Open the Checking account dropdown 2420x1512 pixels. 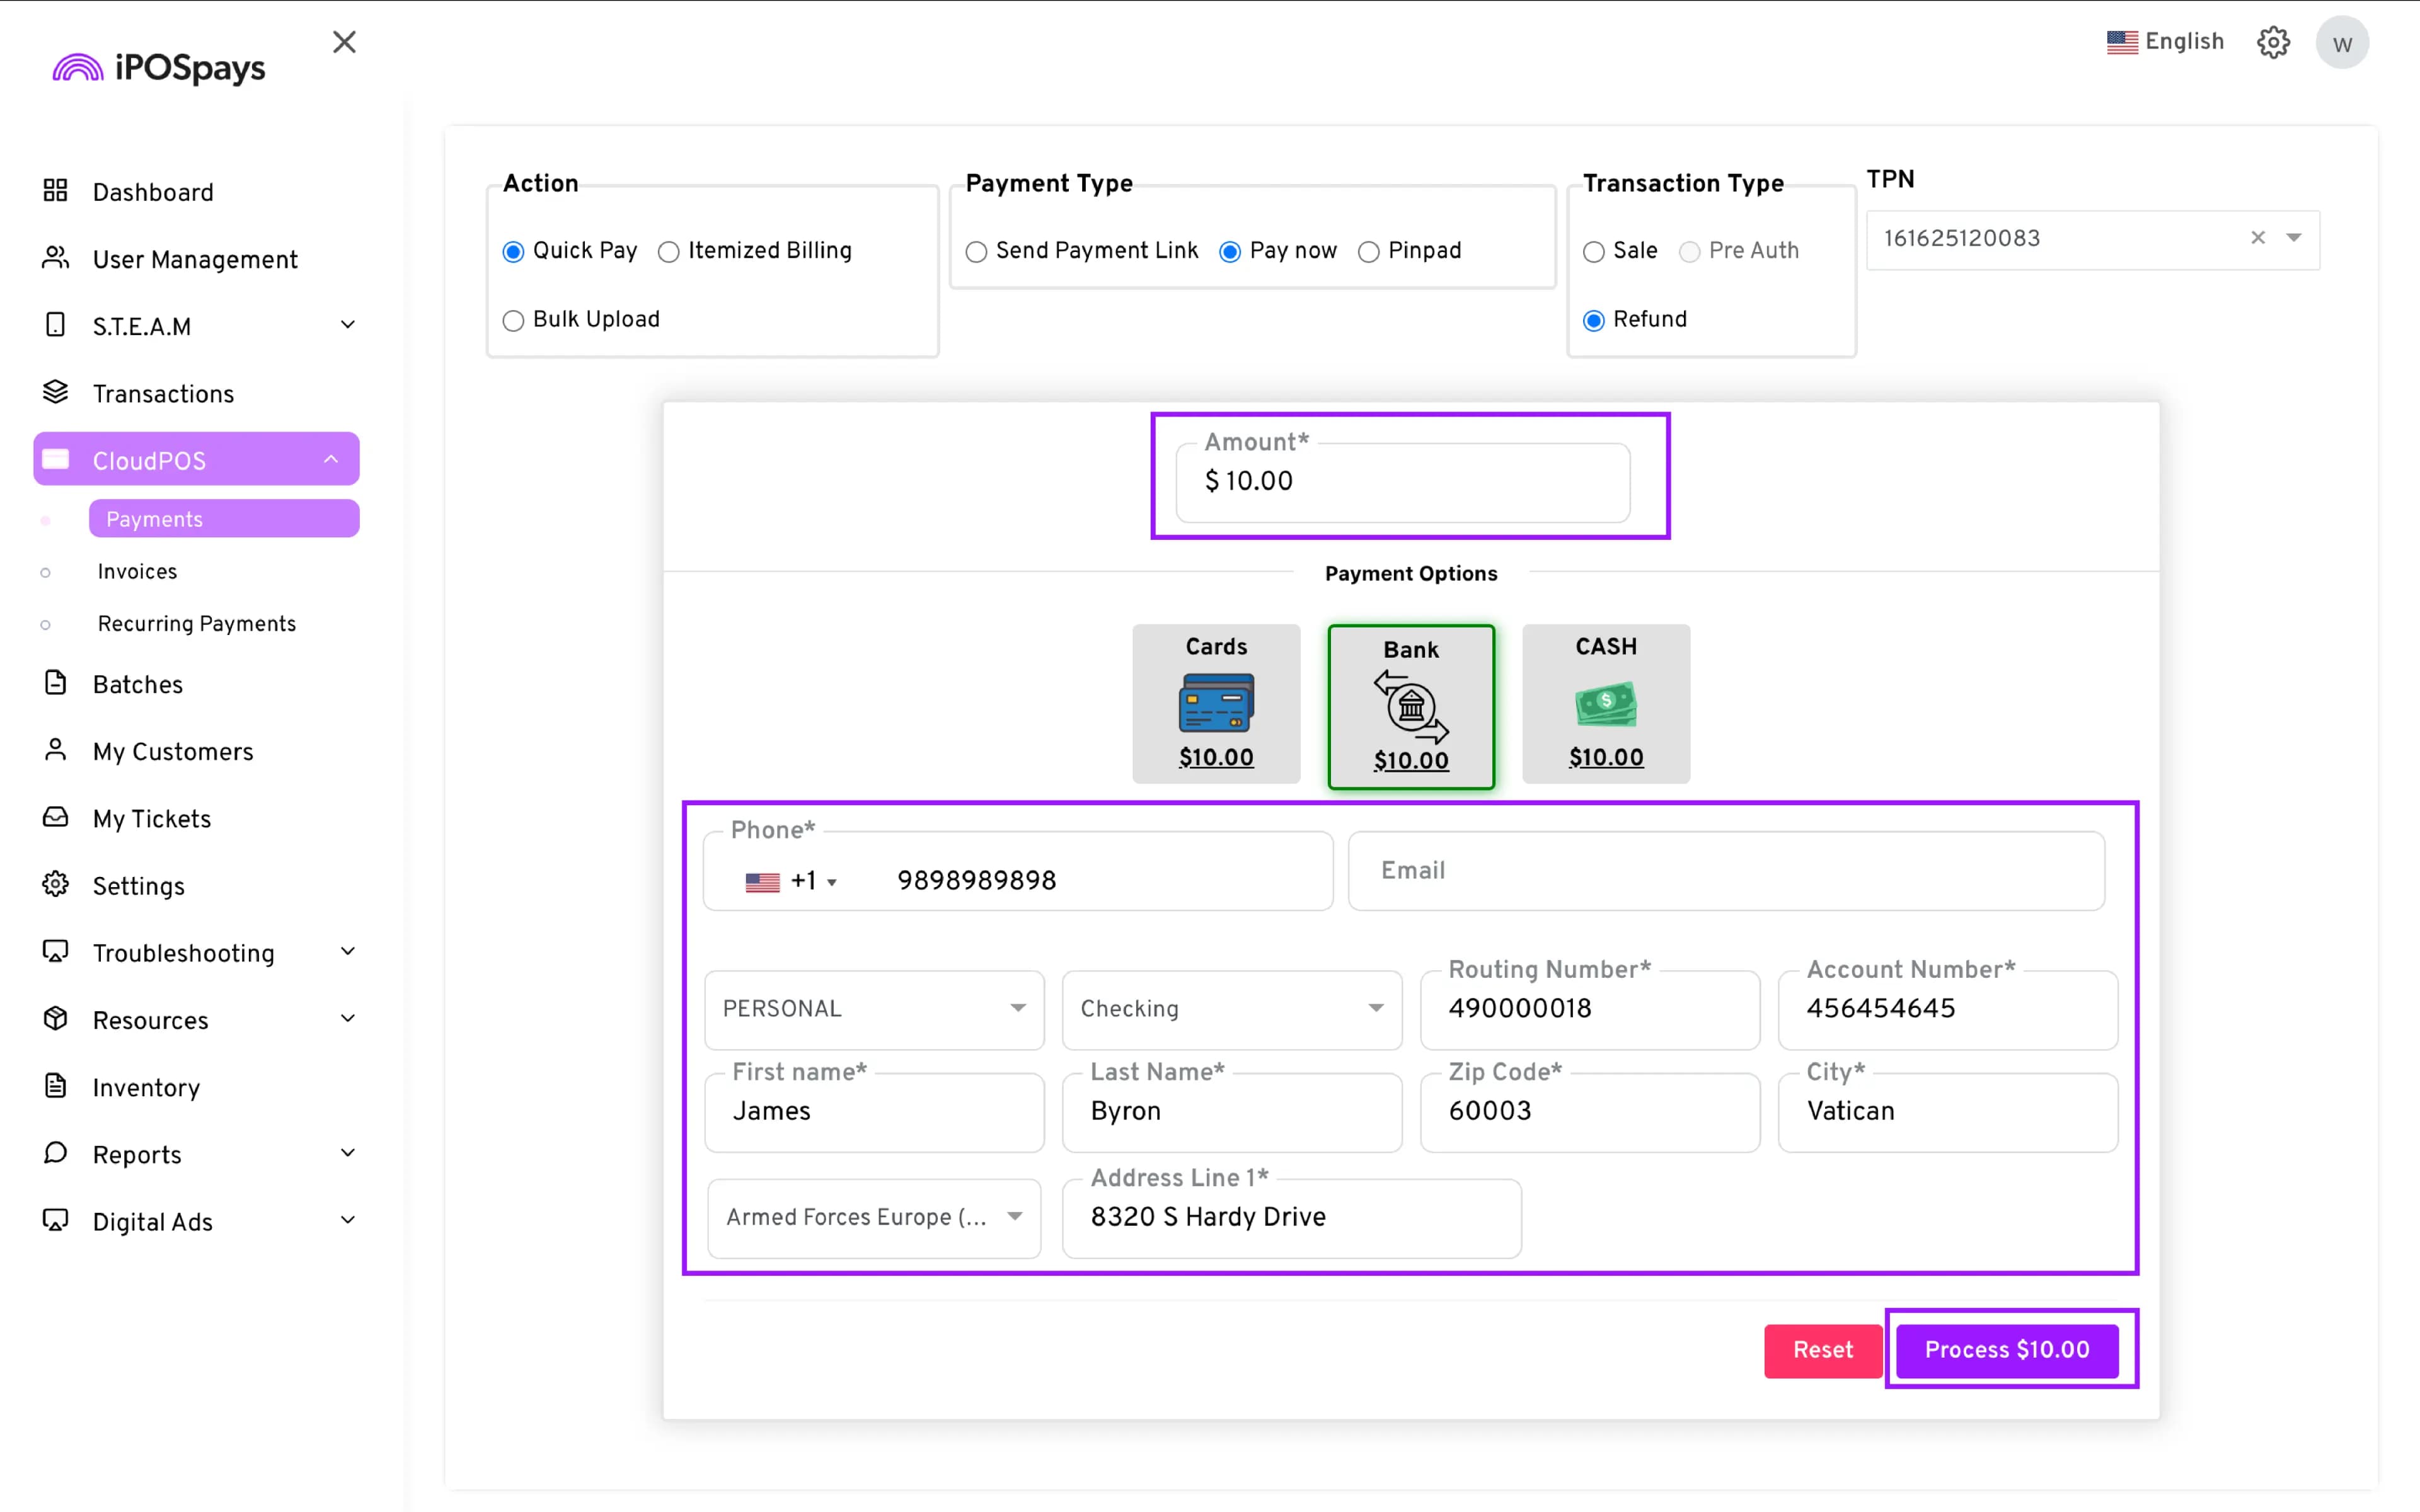1231,1009
